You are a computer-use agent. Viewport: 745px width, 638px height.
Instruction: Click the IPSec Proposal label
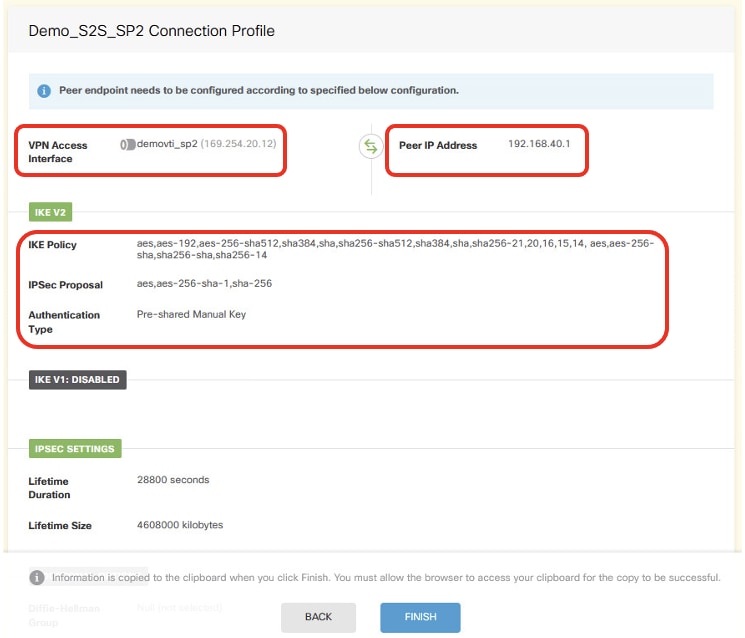pyautogui.click(x=66, y=285)
